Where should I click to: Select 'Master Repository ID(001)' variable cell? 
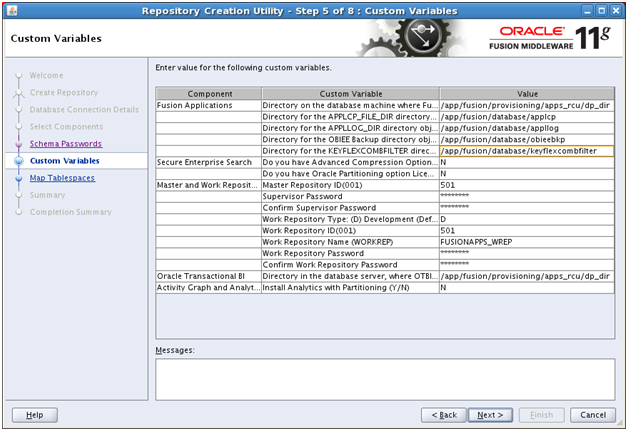(x=350, y=185)
